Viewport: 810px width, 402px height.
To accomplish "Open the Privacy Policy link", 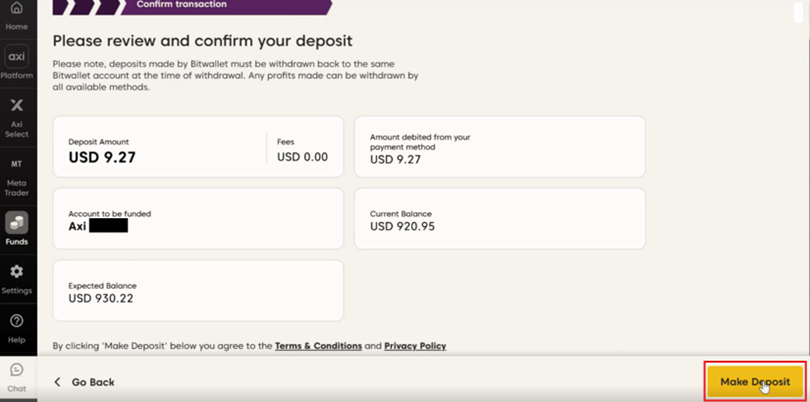I will 415,346.
